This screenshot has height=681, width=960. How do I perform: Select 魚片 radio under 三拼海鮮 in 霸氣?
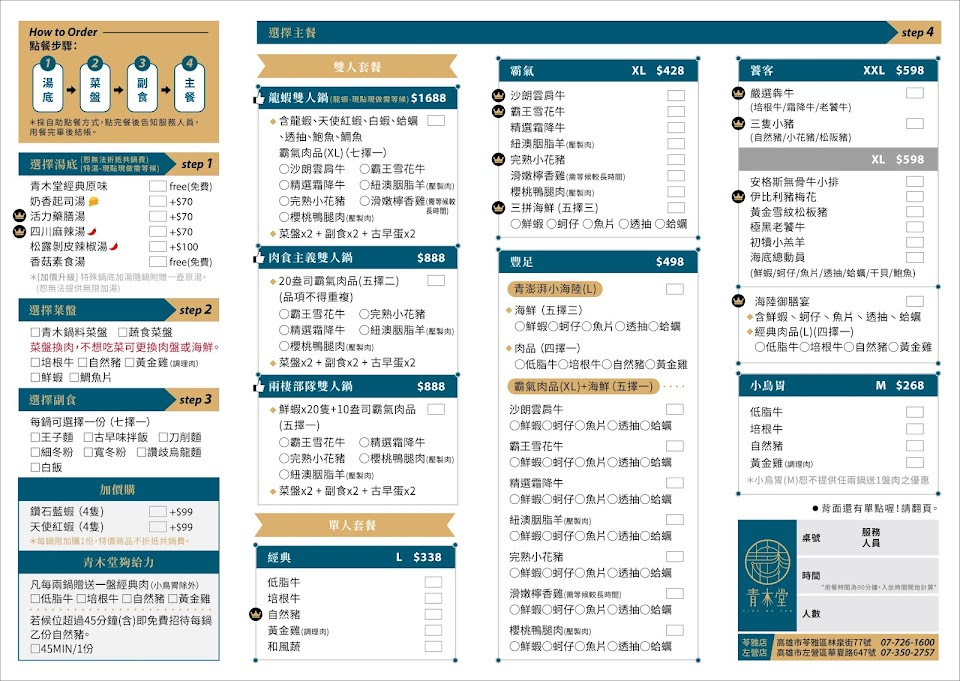588,224
